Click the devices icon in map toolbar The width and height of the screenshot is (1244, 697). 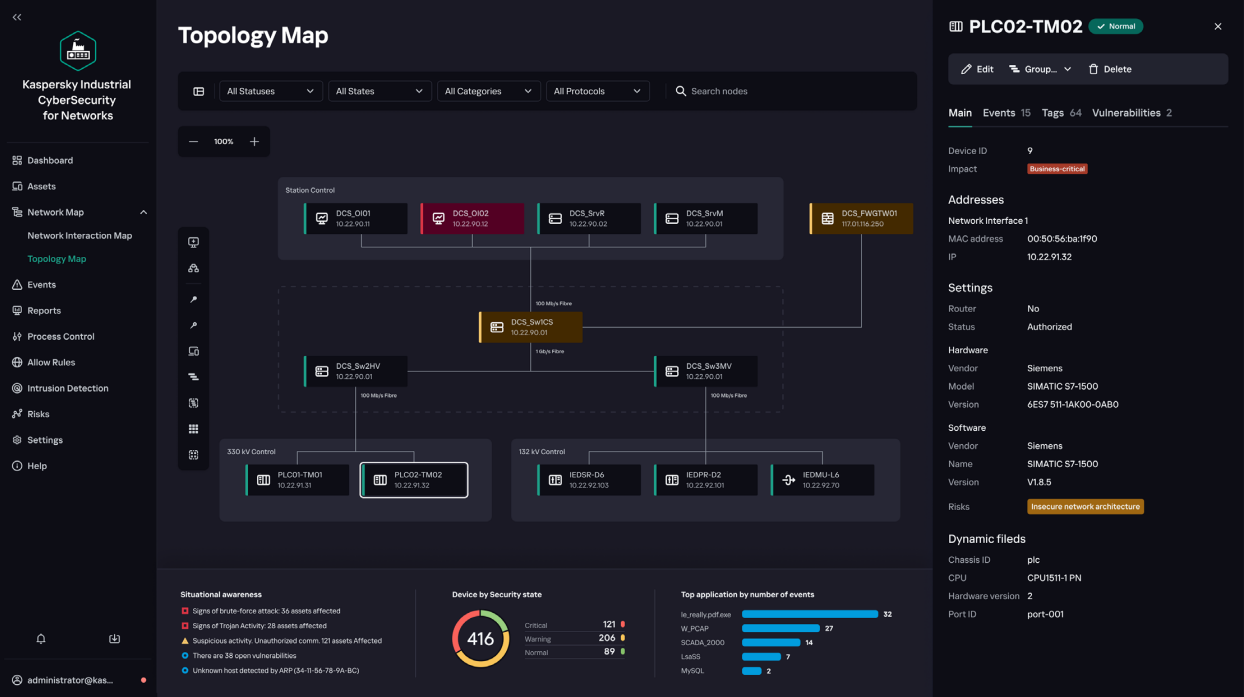pos(193,352)
